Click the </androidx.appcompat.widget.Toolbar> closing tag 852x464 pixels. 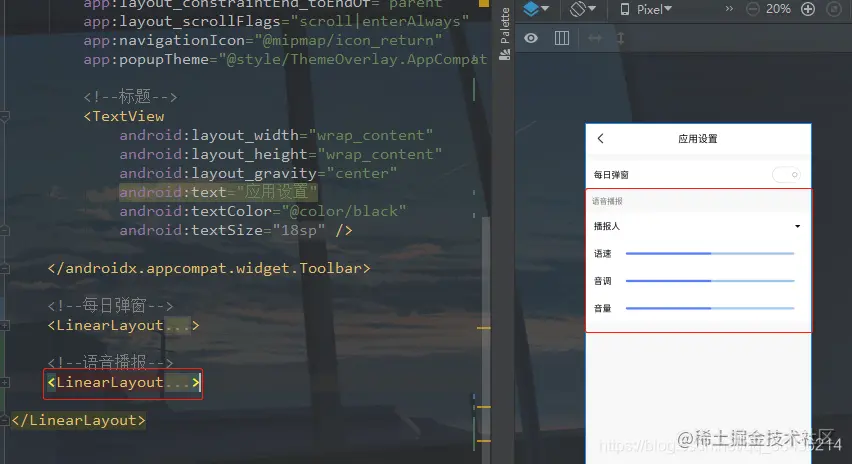pos(209,268)
